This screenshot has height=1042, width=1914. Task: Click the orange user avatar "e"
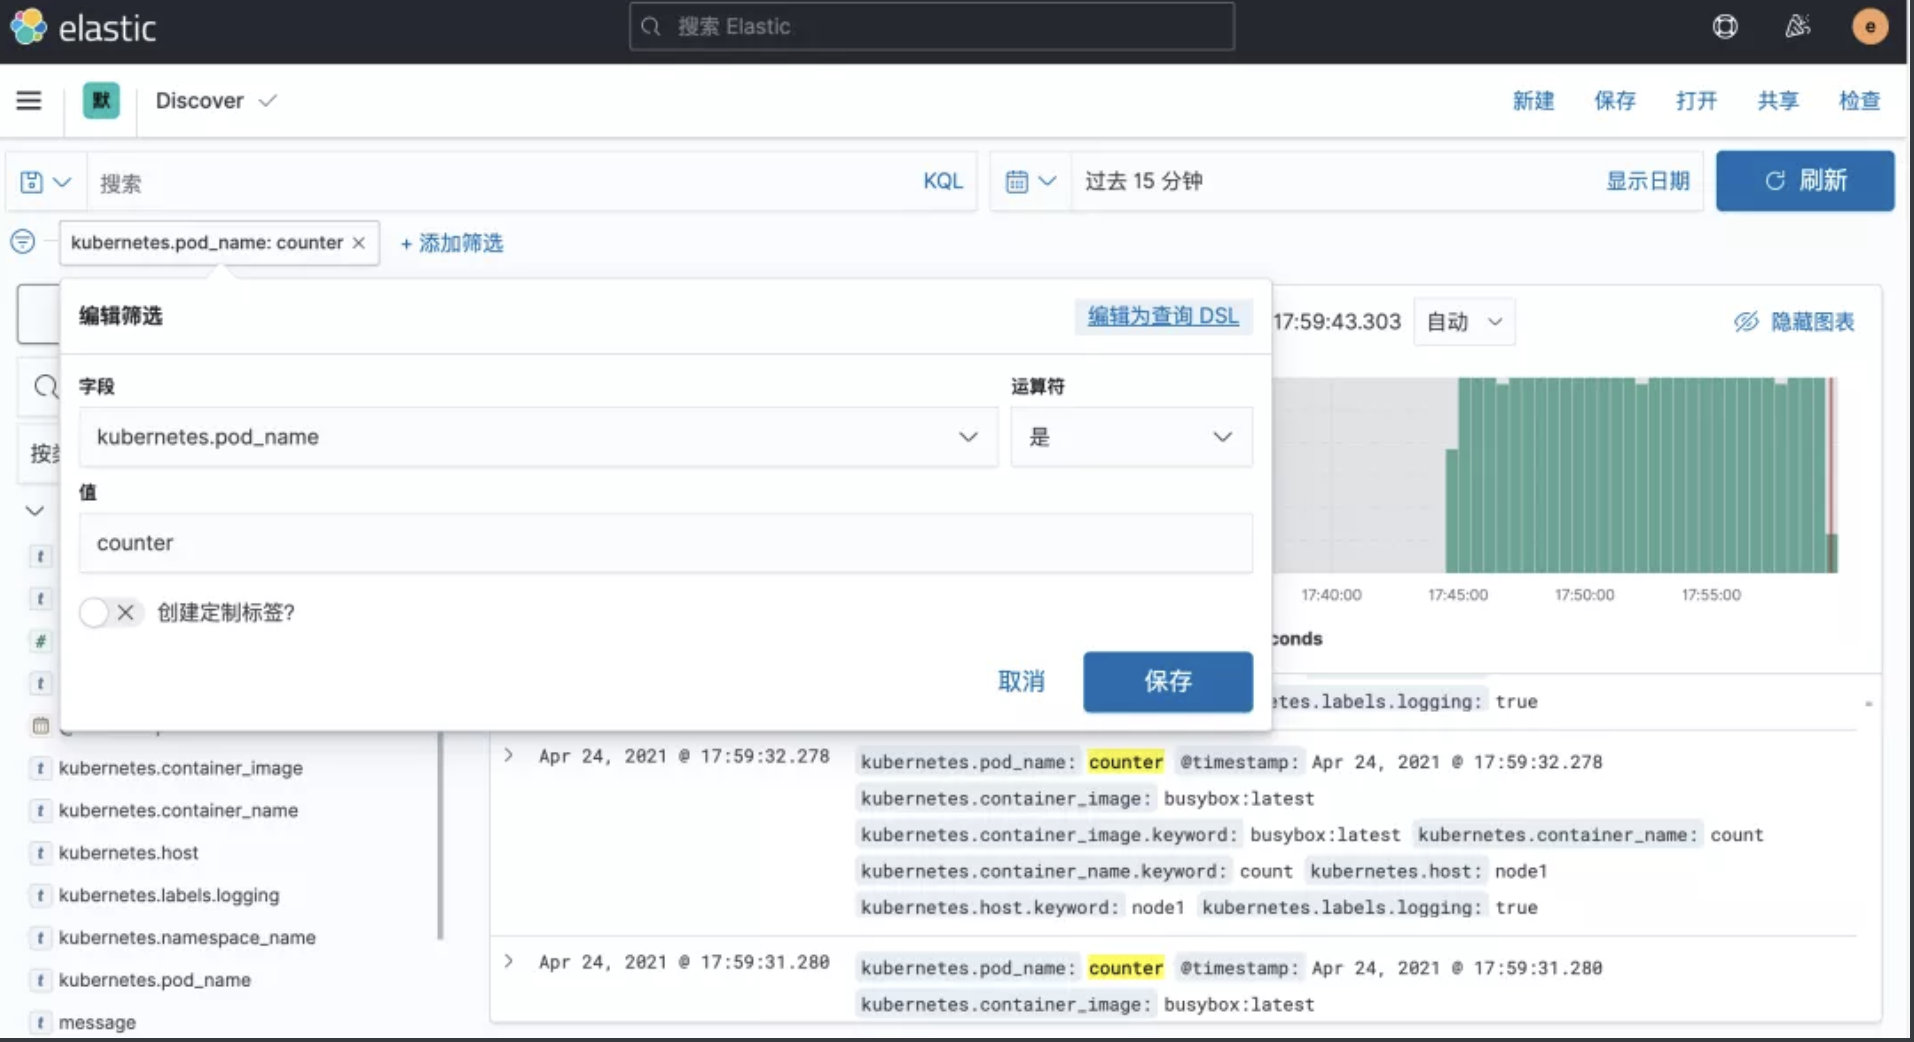pos(1870,27)
